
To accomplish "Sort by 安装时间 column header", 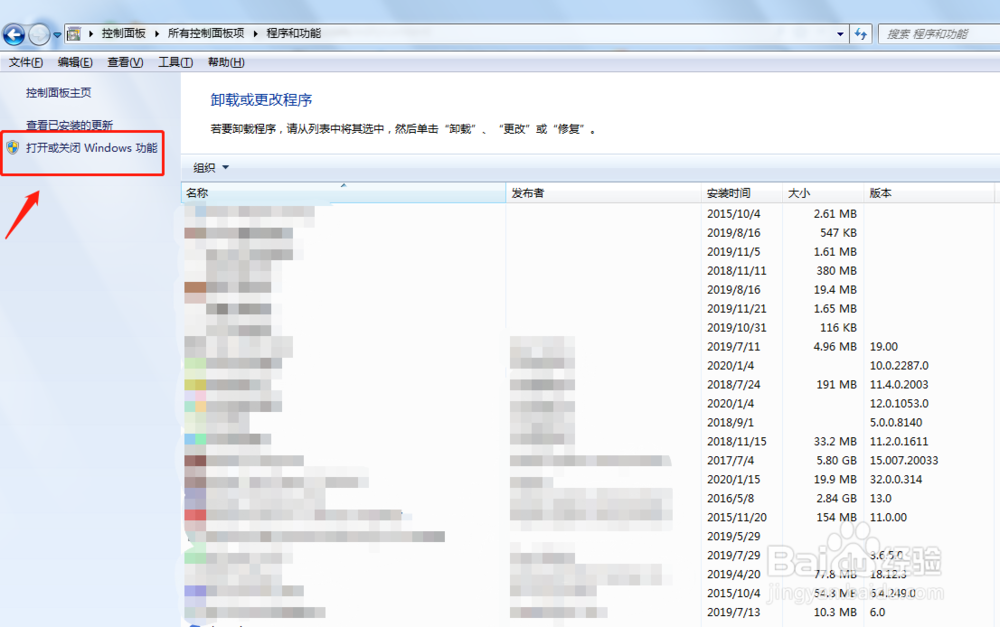I will point(742,193).
